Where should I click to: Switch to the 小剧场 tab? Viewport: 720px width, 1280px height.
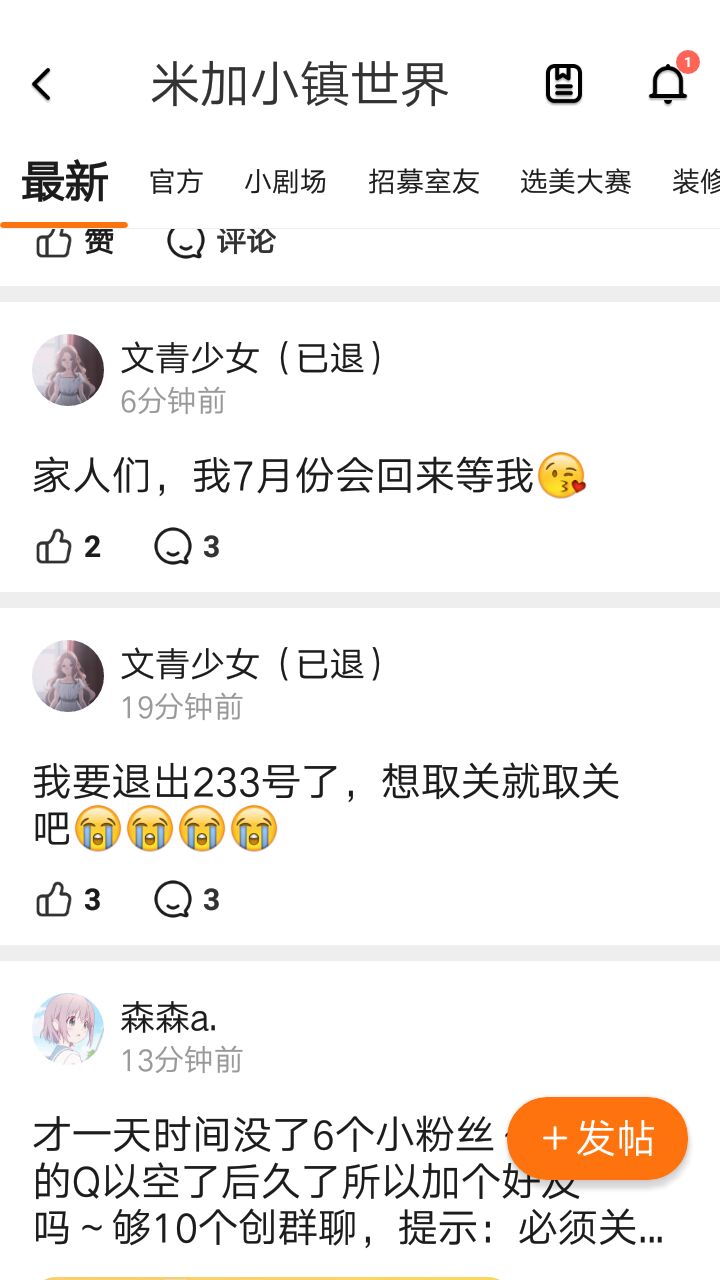(286, 182)
